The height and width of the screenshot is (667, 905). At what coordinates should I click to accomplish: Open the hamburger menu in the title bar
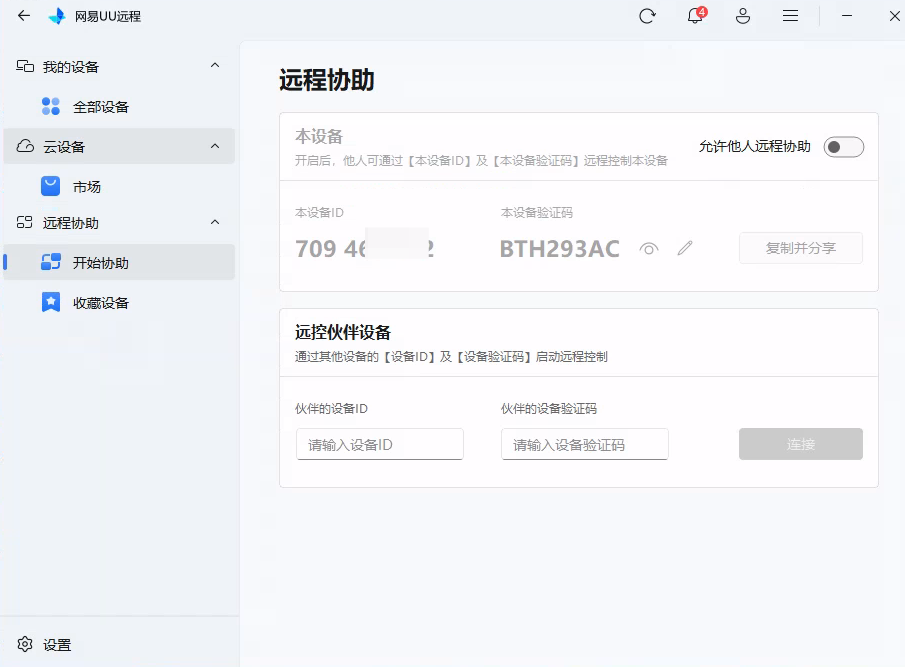pos(790,16)
